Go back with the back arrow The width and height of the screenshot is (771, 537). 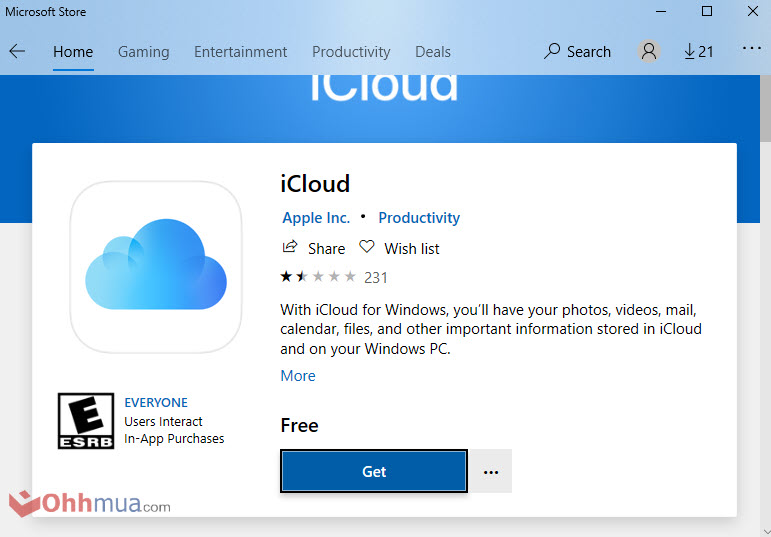click(17, 51)
